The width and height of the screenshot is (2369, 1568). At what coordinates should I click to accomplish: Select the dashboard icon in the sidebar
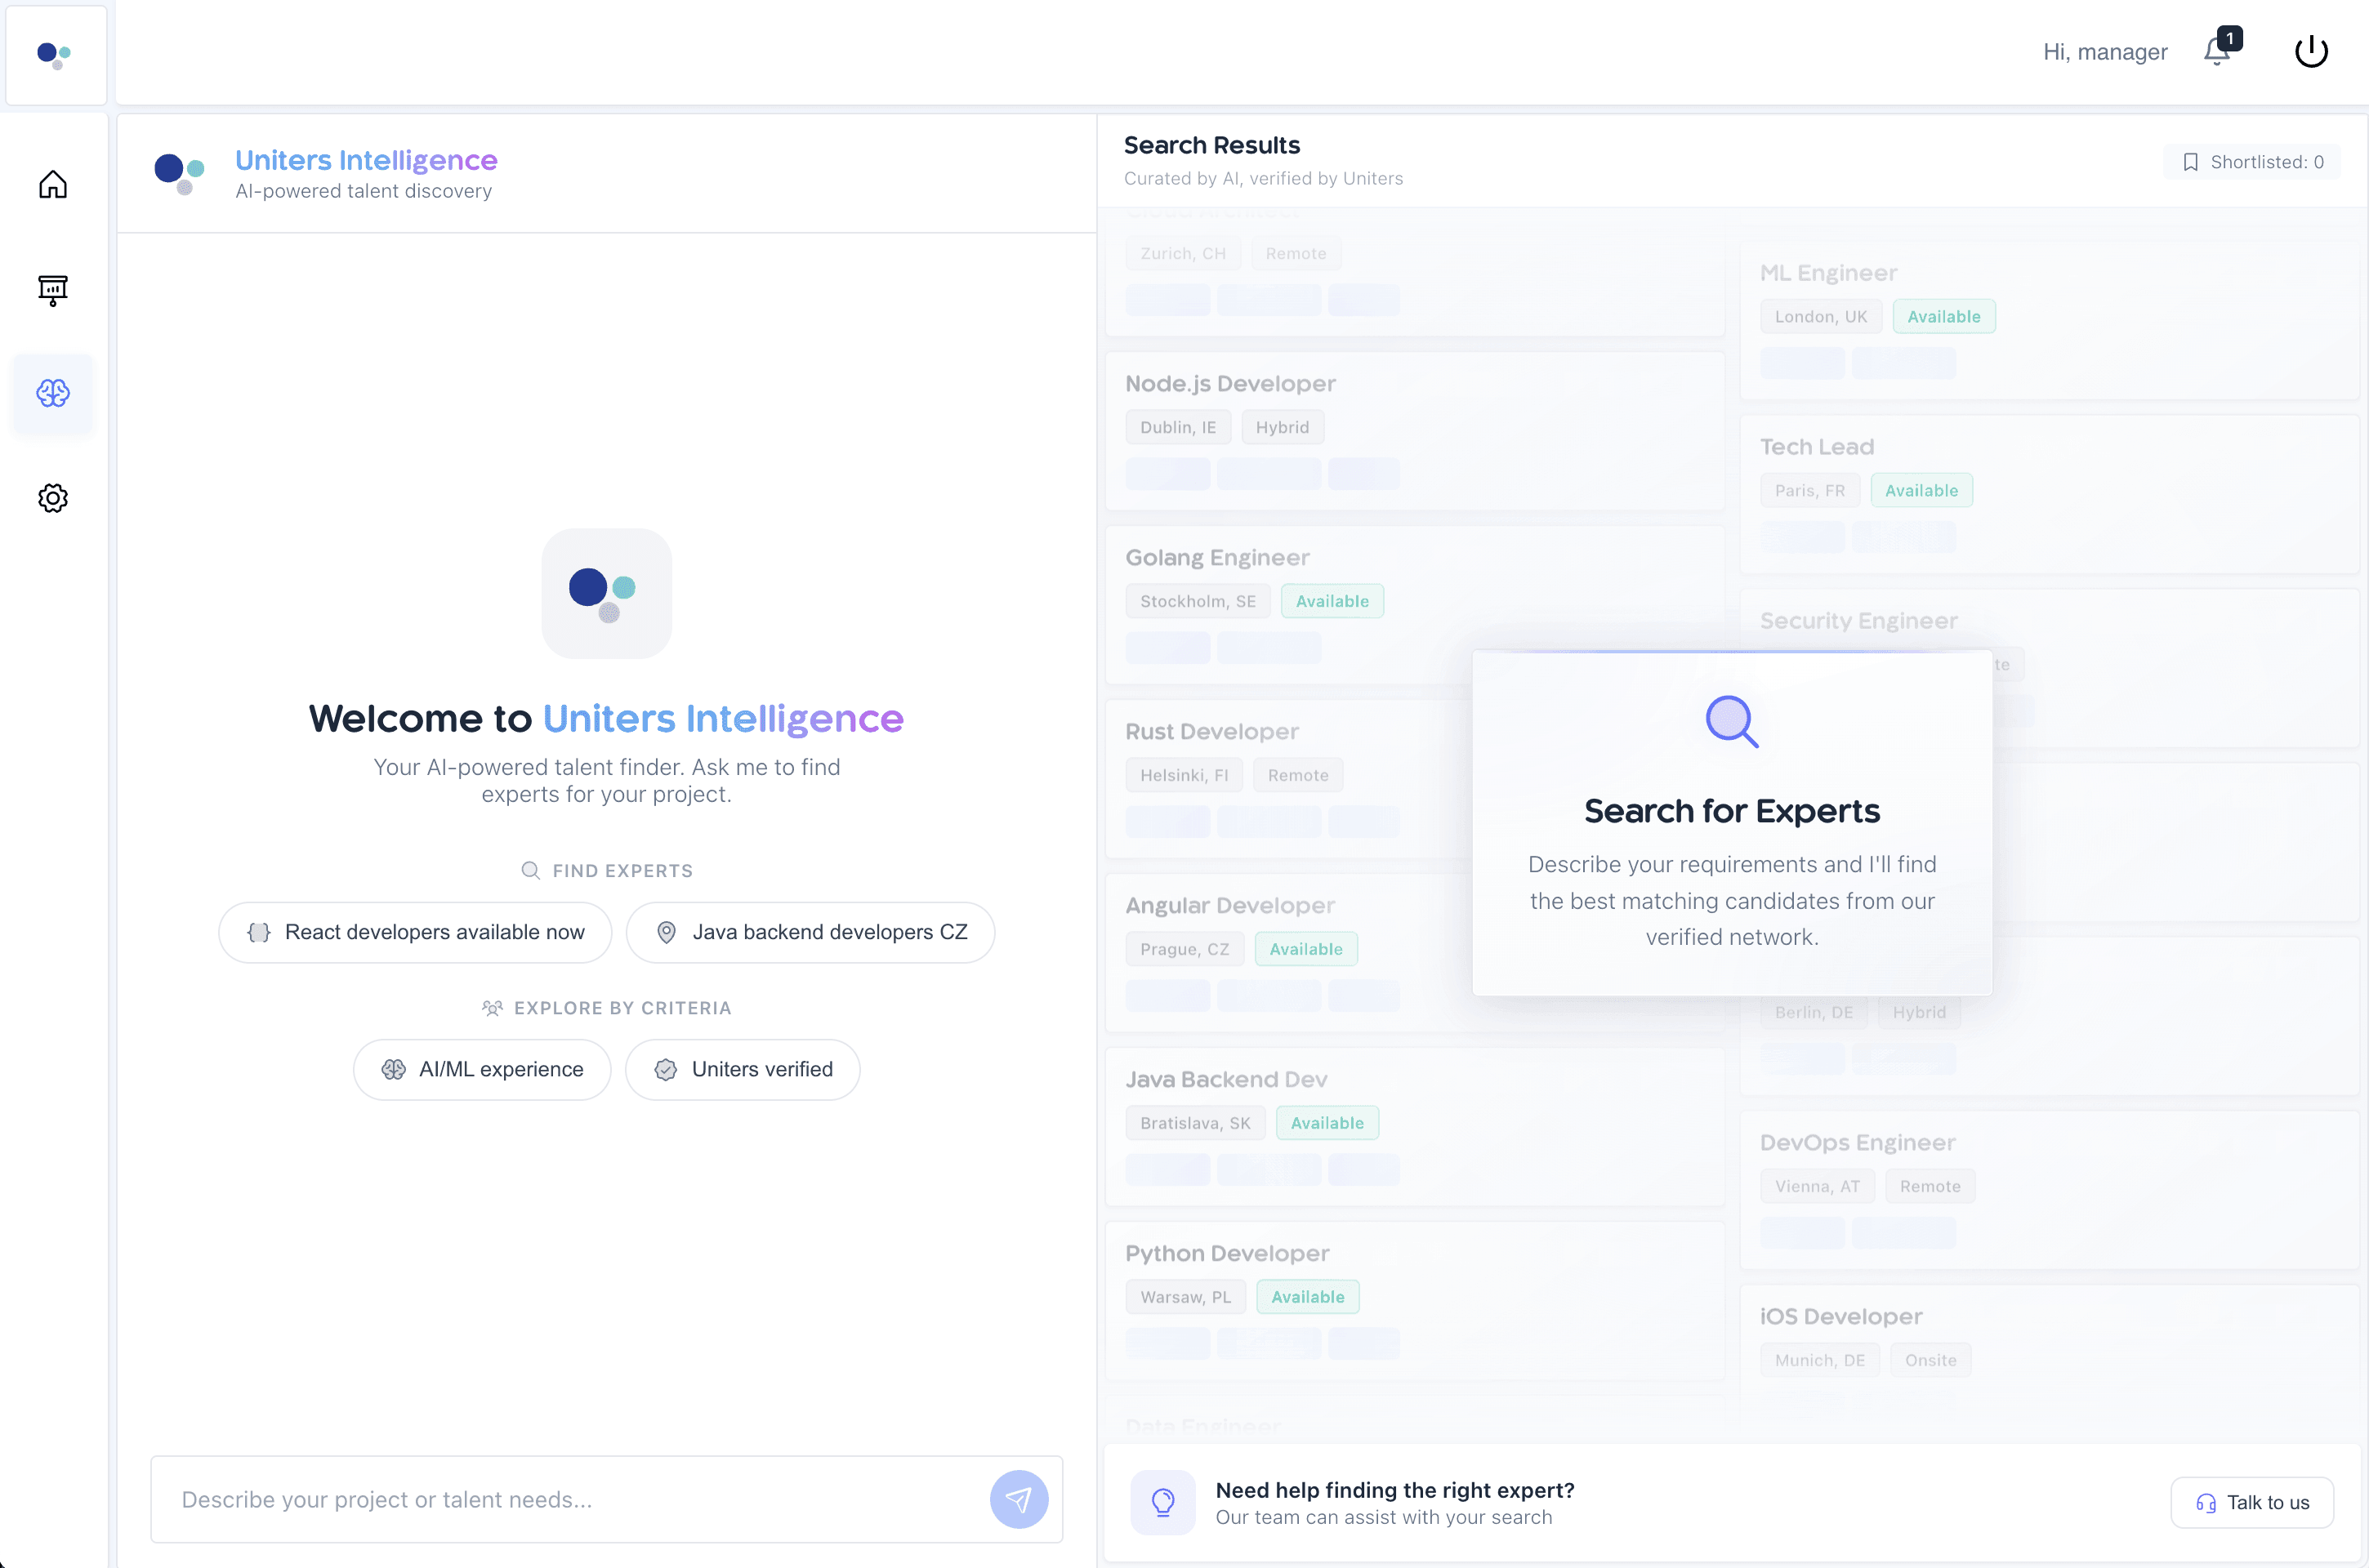tap(53, 290)
